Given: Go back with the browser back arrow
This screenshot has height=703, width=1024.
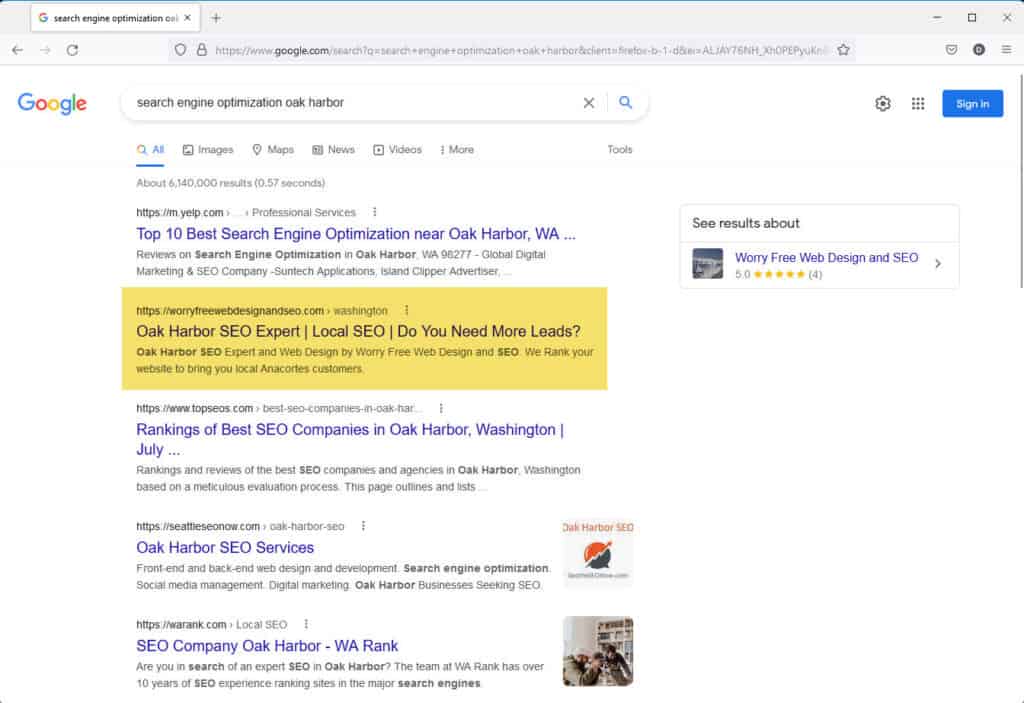Looking at the screenshot, I should click(18, 50).
